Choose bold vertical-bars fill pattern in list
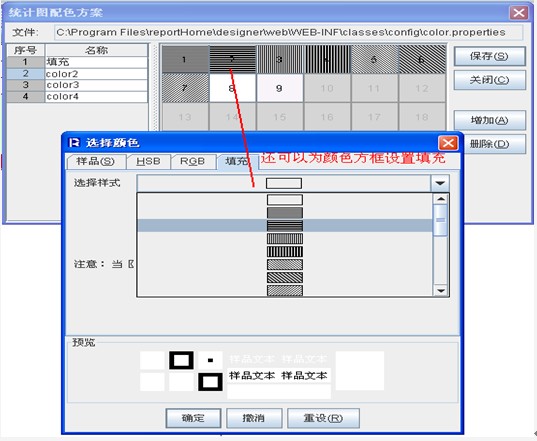The width and height of the screenshot is (537, 441). point(285,252)
